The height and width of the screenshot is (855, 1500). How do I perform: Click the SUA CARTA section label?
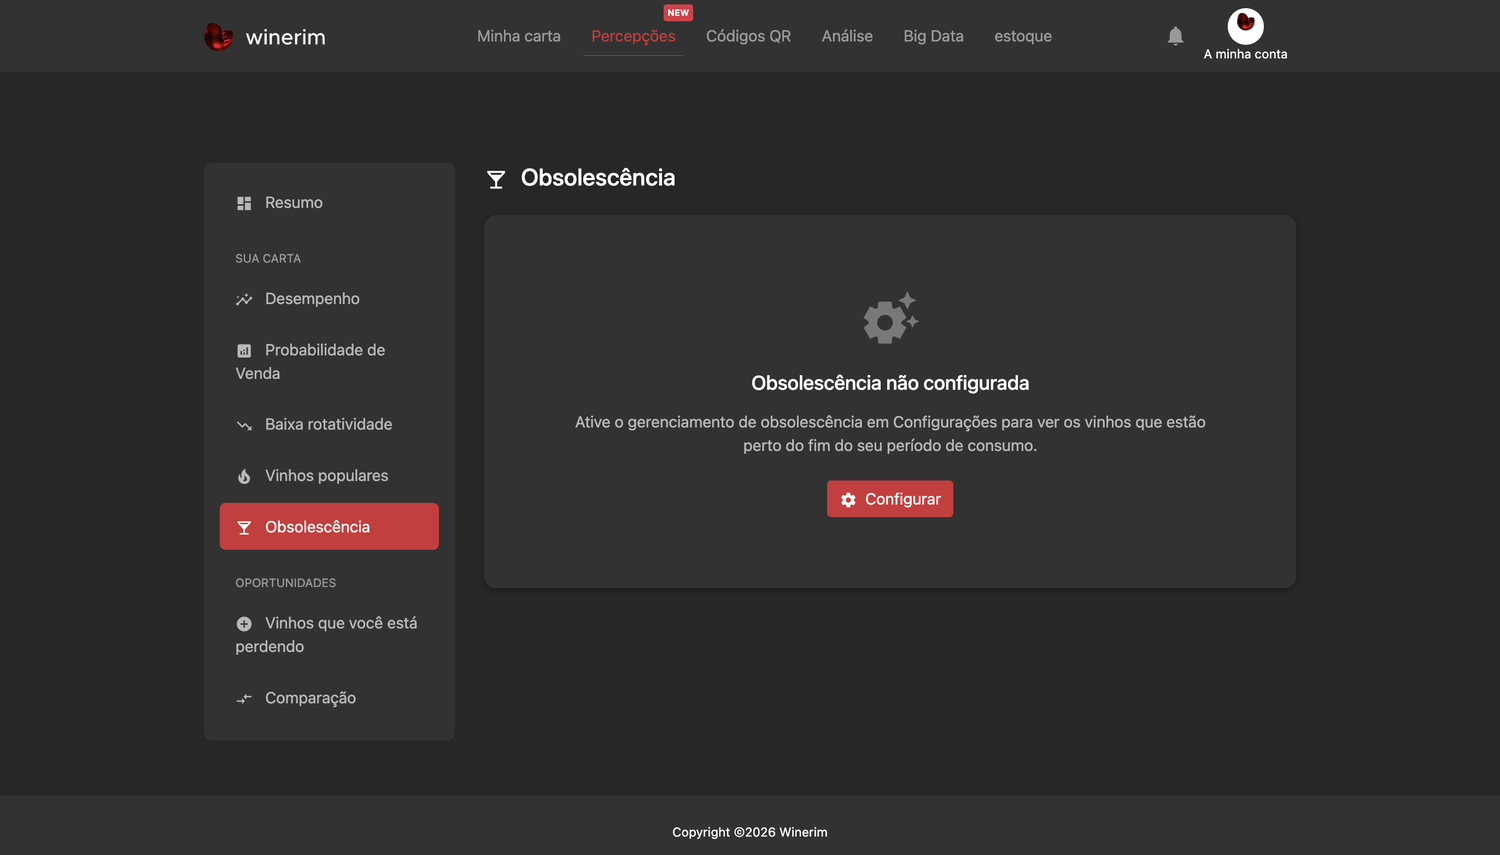(x=268, y=258)
